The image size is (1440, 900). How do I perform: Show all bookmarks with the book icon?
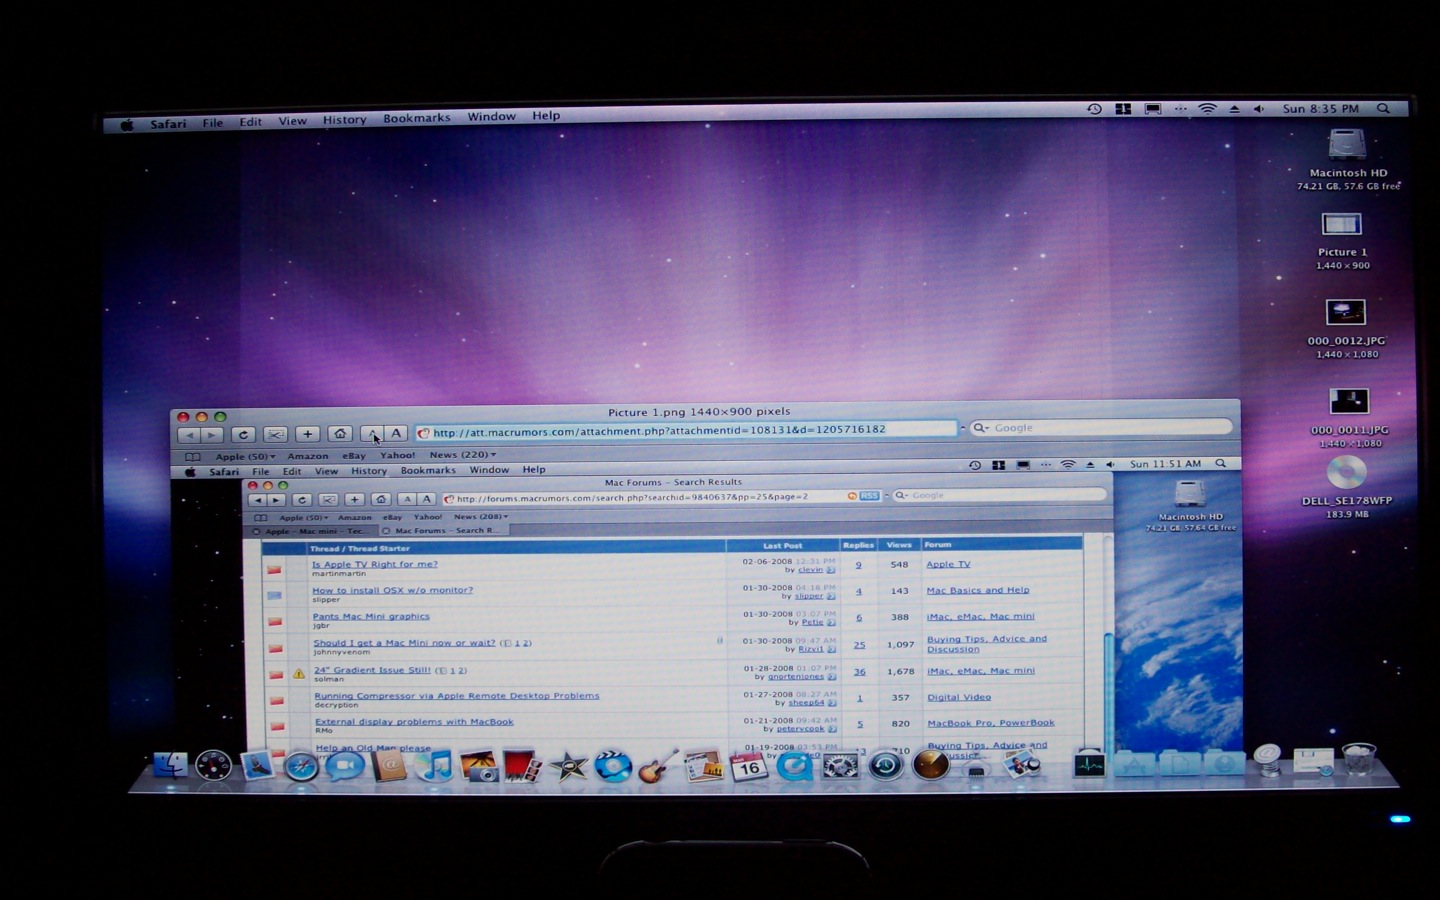point(193,457)
